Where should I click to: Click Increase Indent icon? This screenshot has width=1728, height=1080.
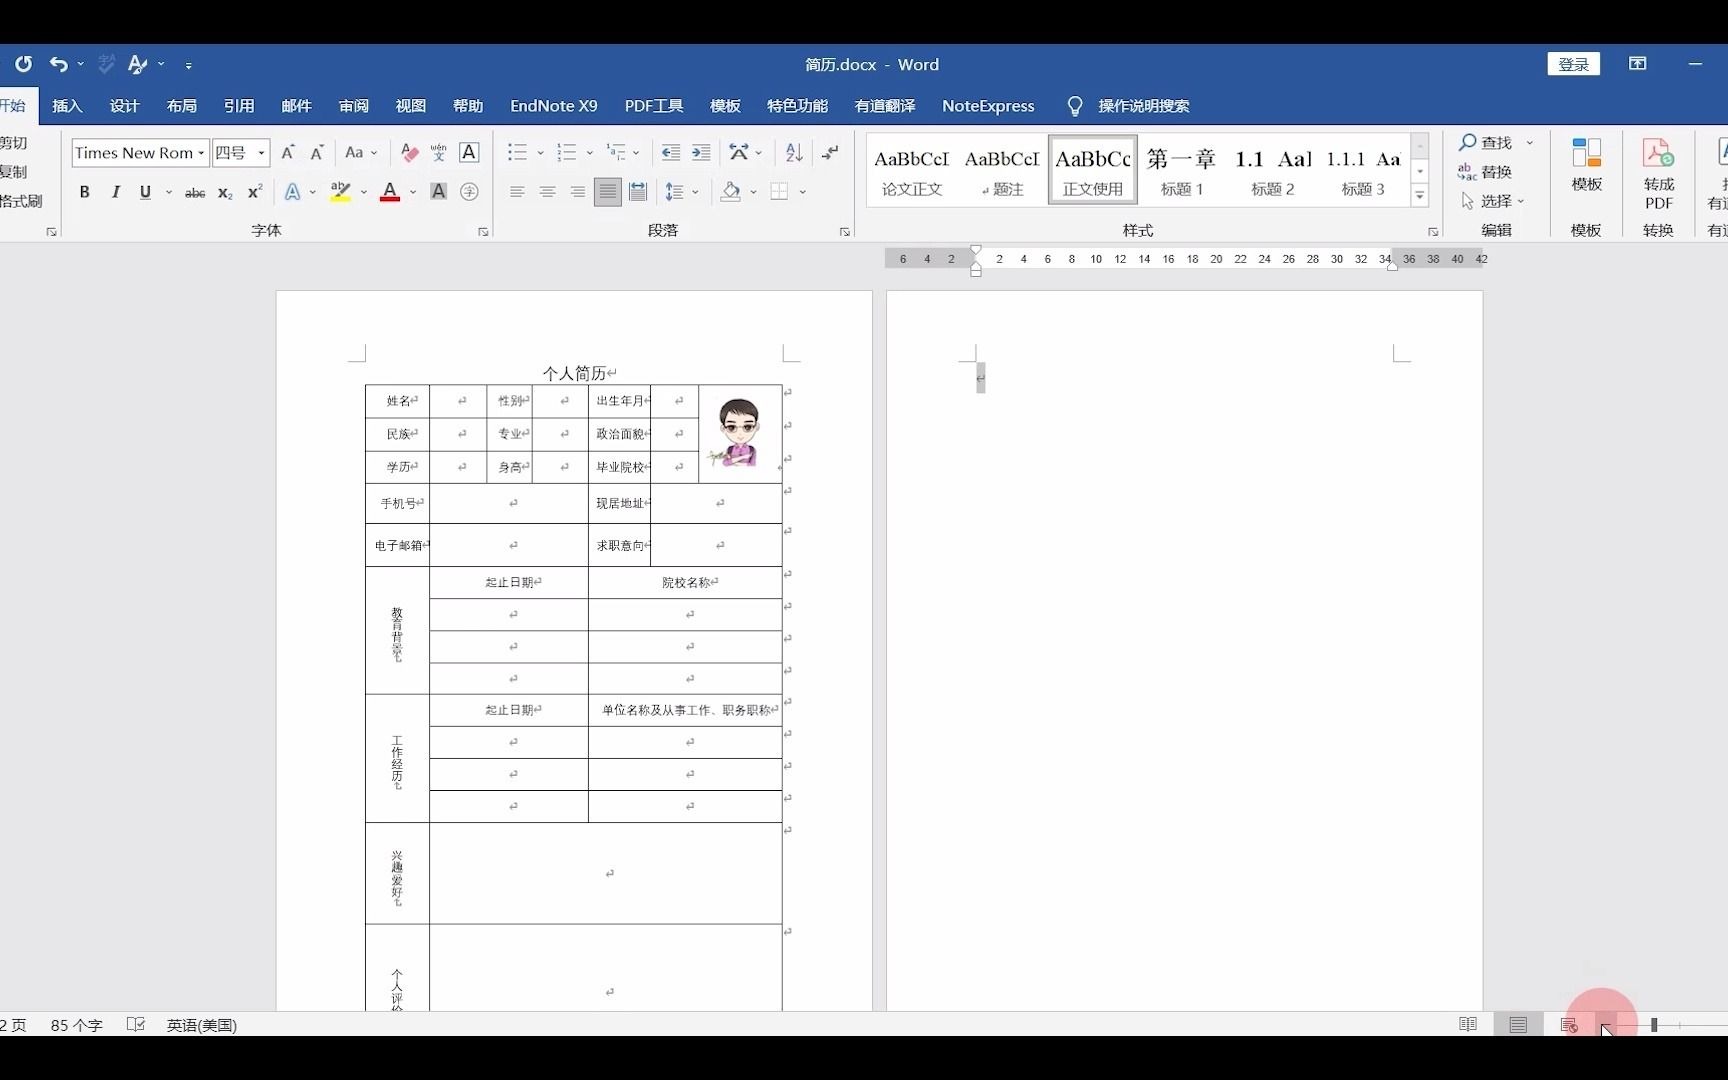701,153
